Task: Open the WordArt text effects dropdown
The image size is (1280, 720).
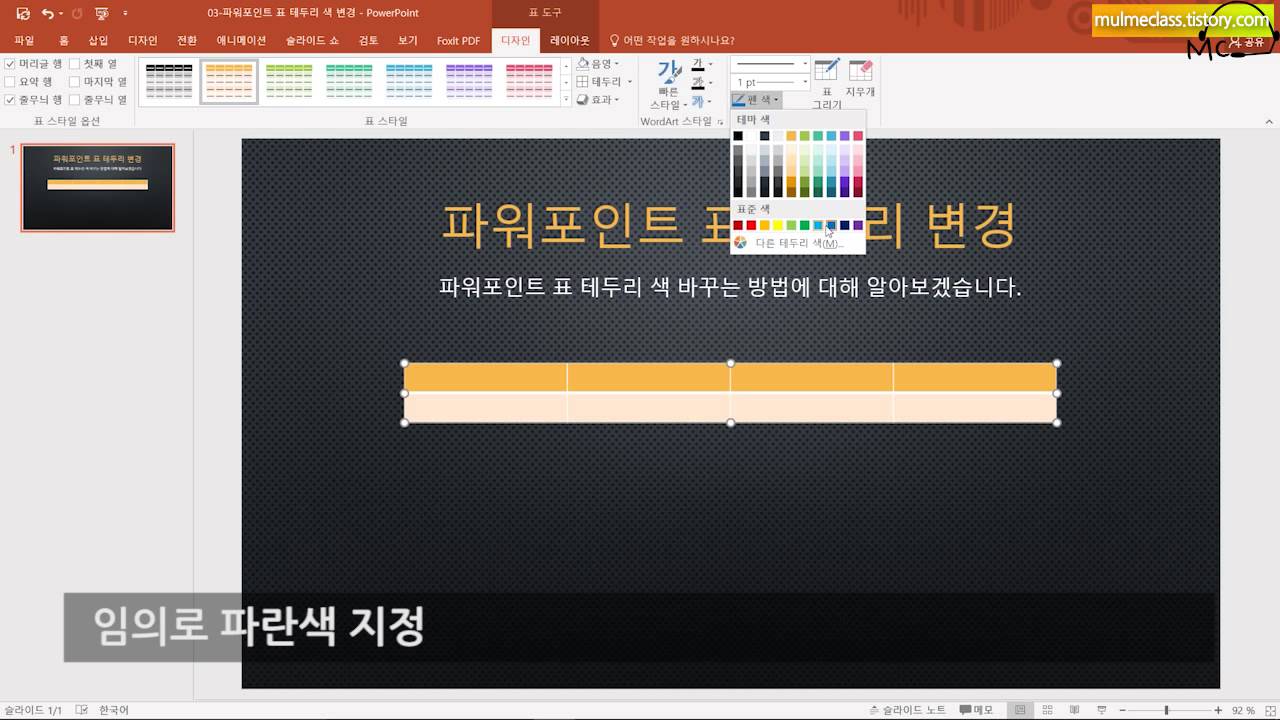Action: (703, 100)
